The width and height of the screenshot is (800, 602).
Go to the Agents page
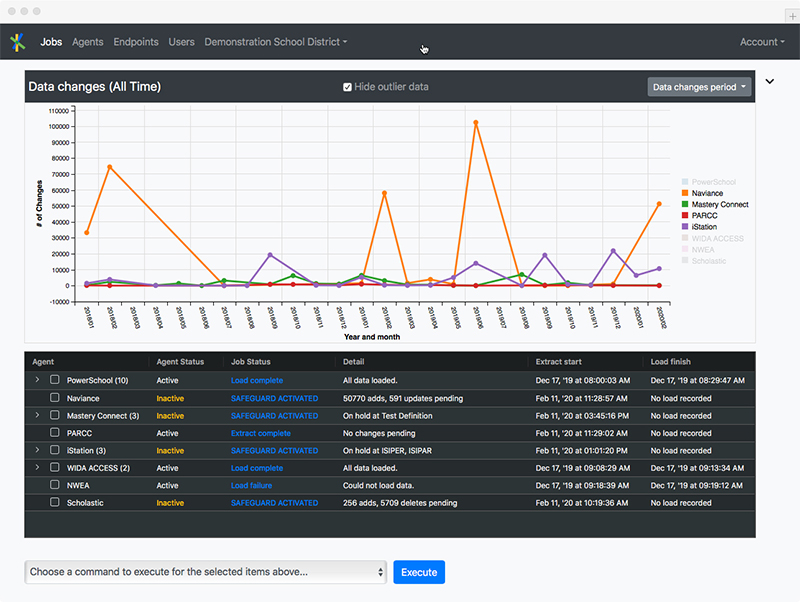pos(88,42)
